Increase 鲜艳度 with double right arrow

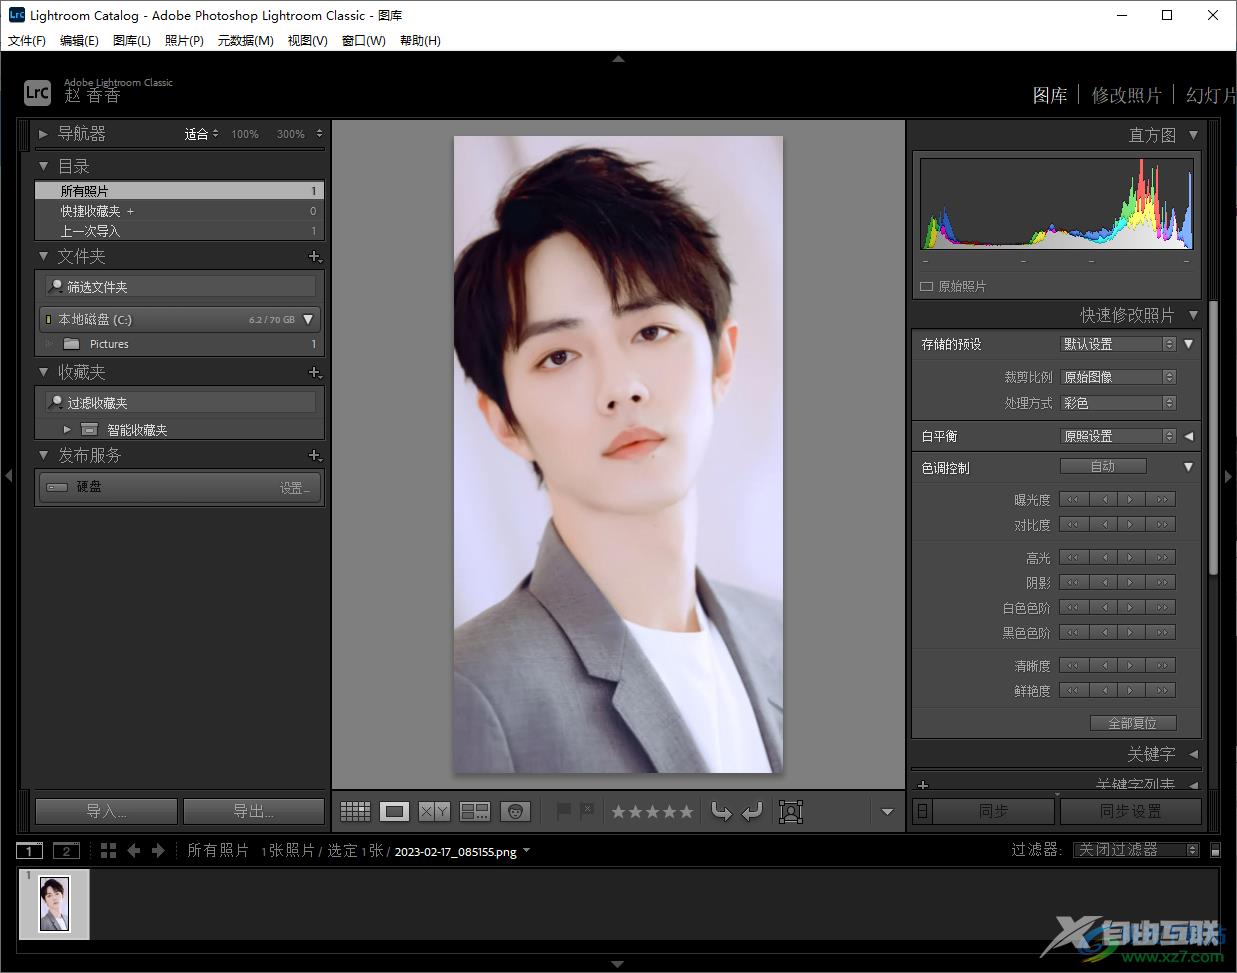pos(1161,690)
